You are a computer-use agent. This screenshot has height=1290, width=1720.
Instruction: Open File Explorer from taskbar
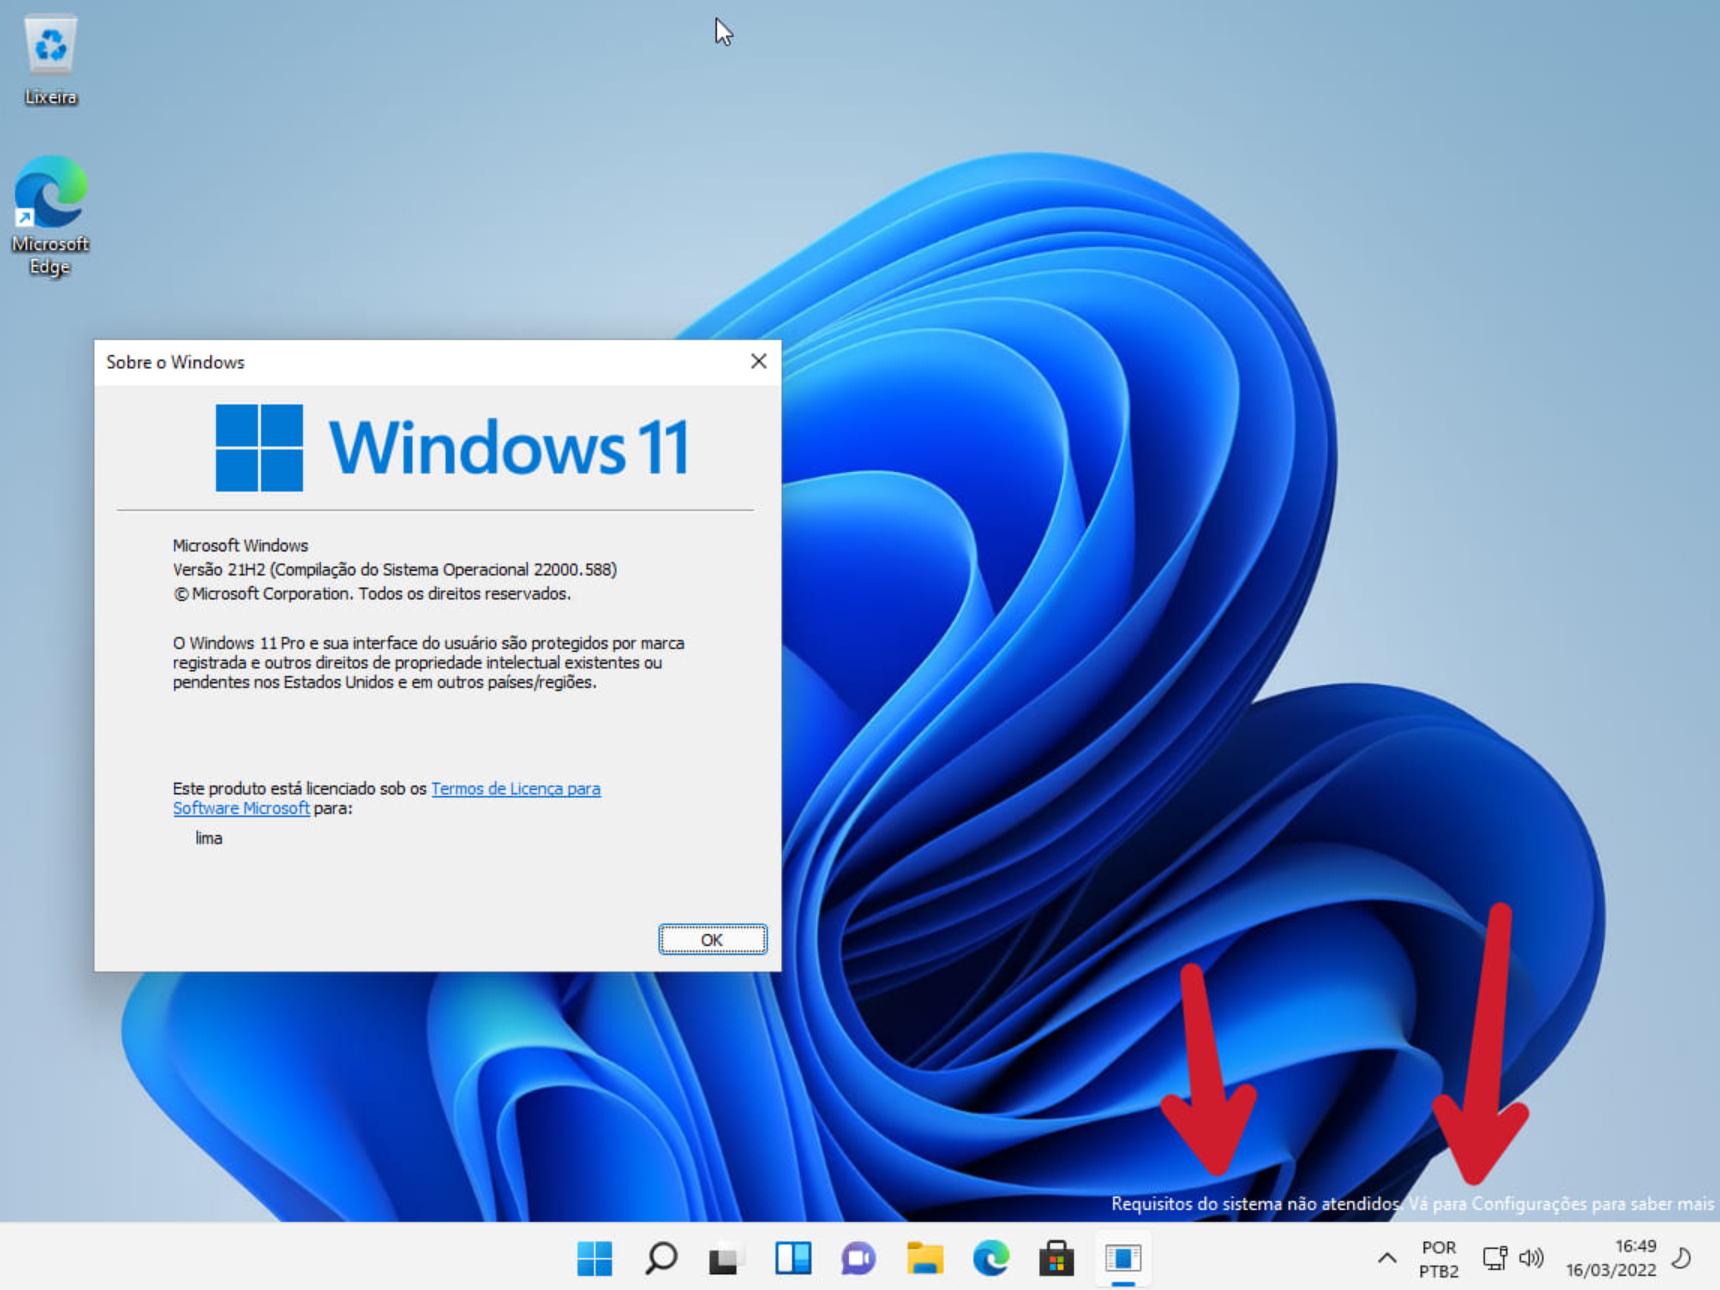tap(925, 1258)
